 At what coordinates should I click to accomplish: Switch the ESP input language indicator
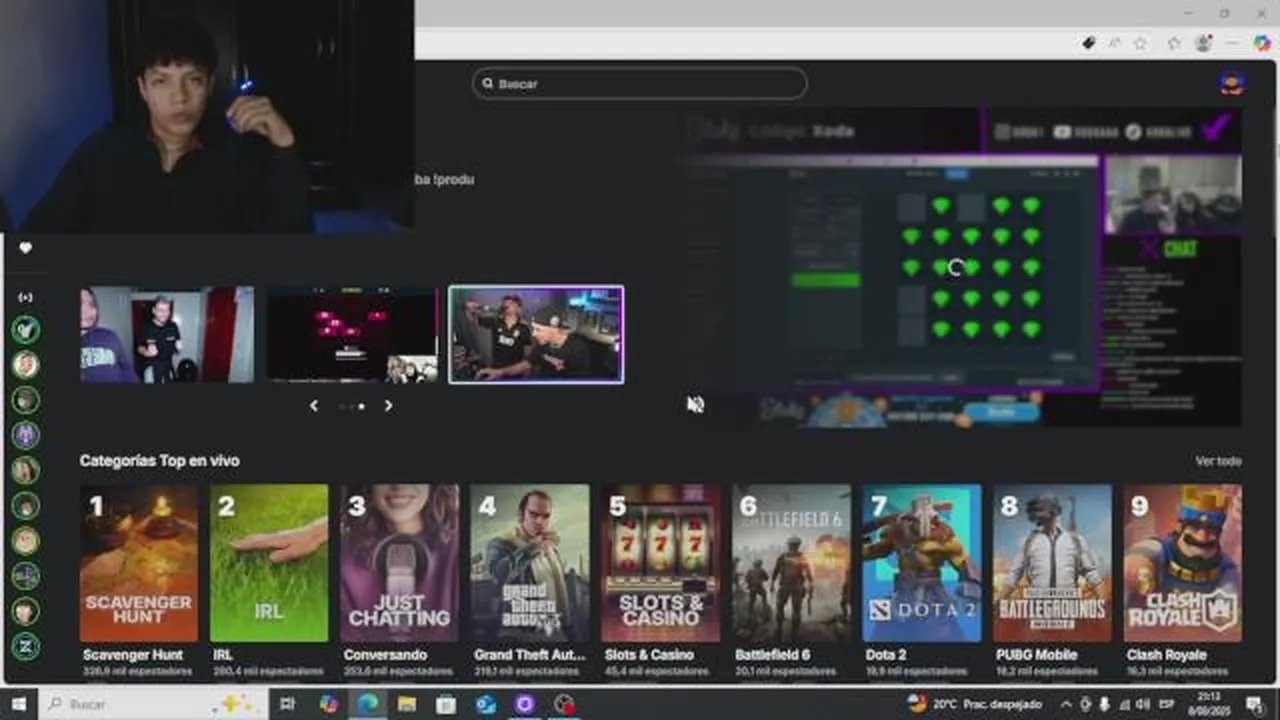point(1167,704)
